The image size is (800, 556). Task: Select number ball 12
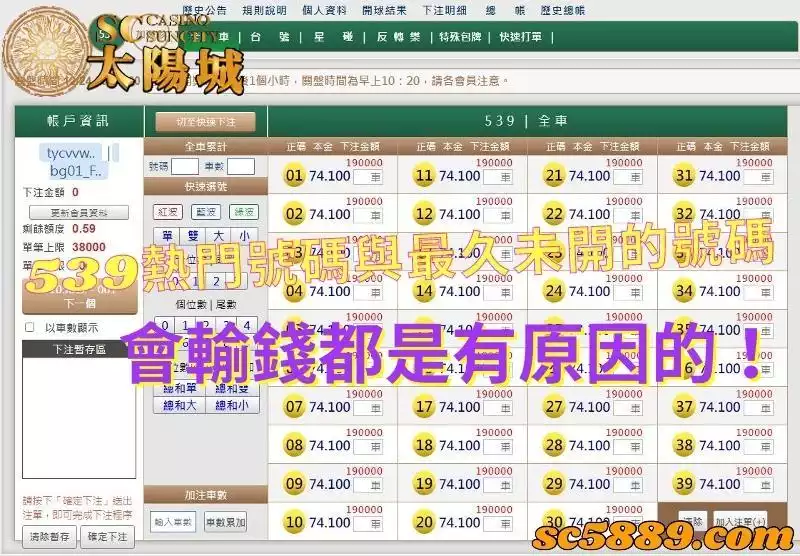424,214
